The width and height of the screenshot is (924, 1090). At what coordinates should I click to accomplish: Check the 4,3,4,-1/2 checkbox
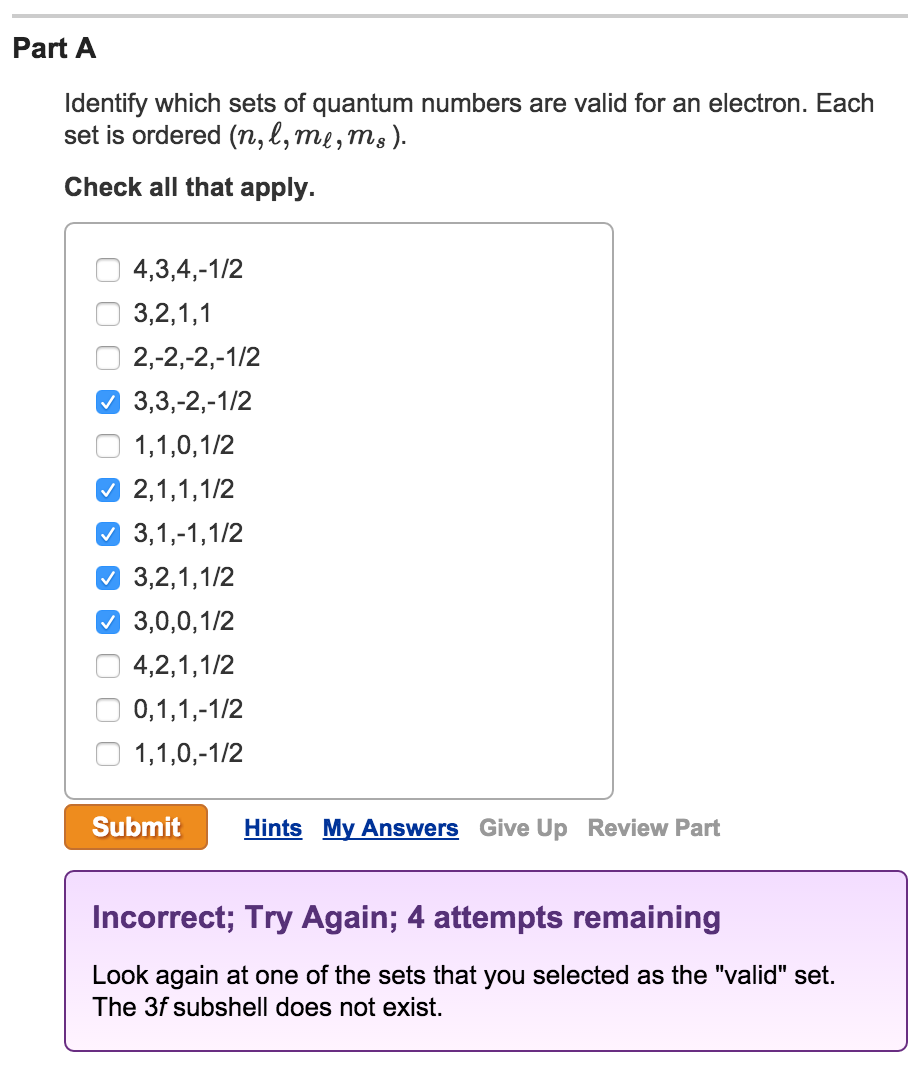click(107, 270)
